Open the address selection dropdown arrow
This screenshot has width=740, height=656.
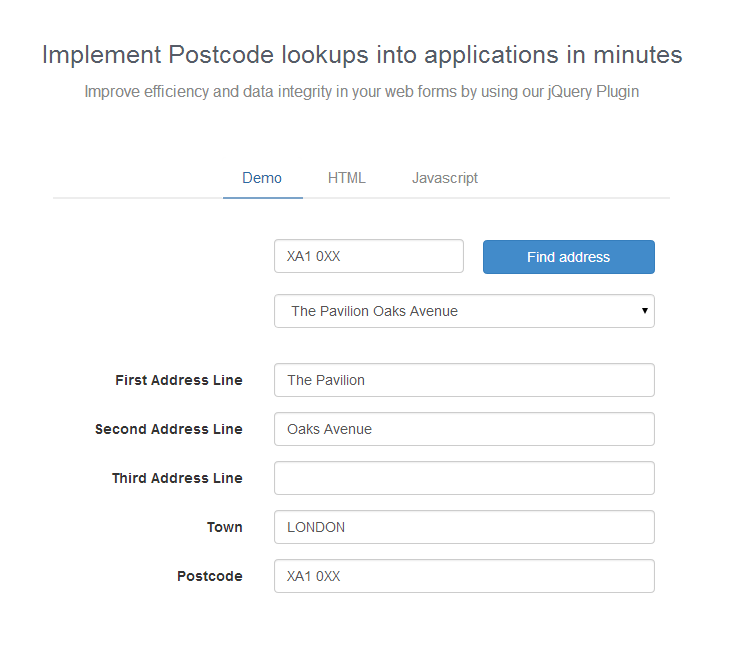tap(645, 311)
